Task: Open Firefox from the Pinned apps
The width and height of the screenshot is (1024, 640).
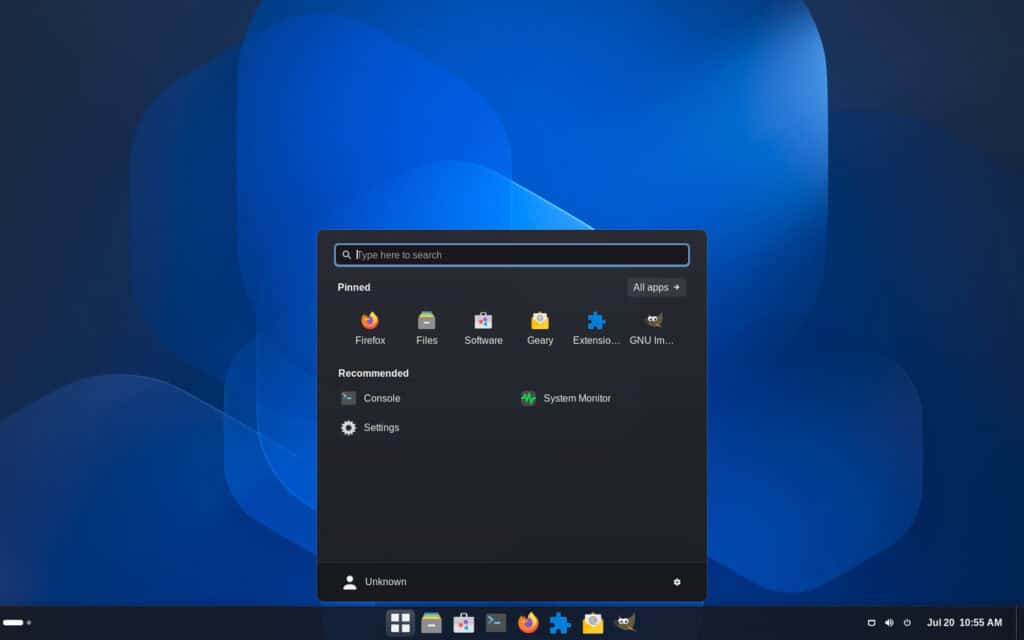Action: point(370,328)
